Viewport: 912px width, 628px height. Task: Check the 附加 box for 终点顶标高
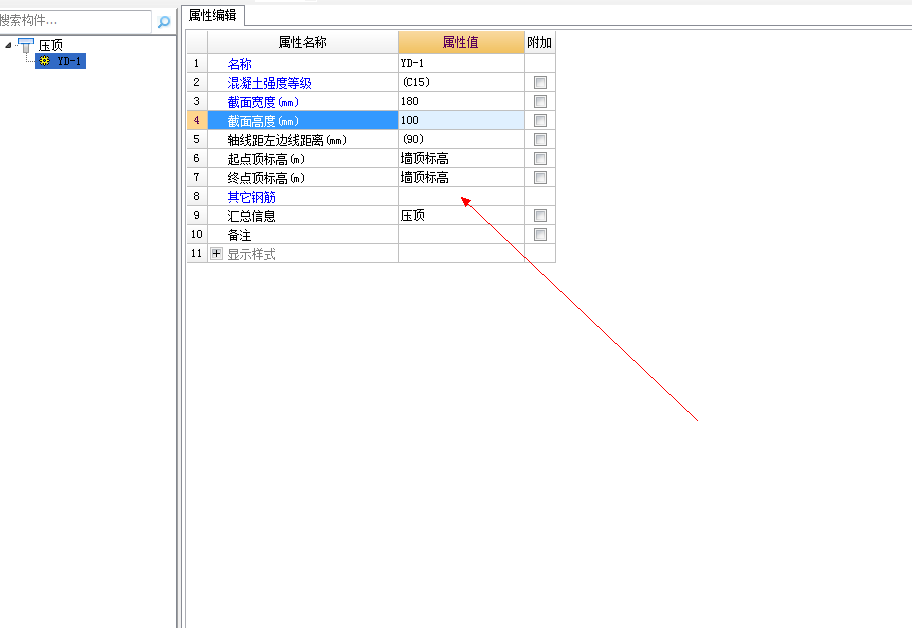click(540, 177)
